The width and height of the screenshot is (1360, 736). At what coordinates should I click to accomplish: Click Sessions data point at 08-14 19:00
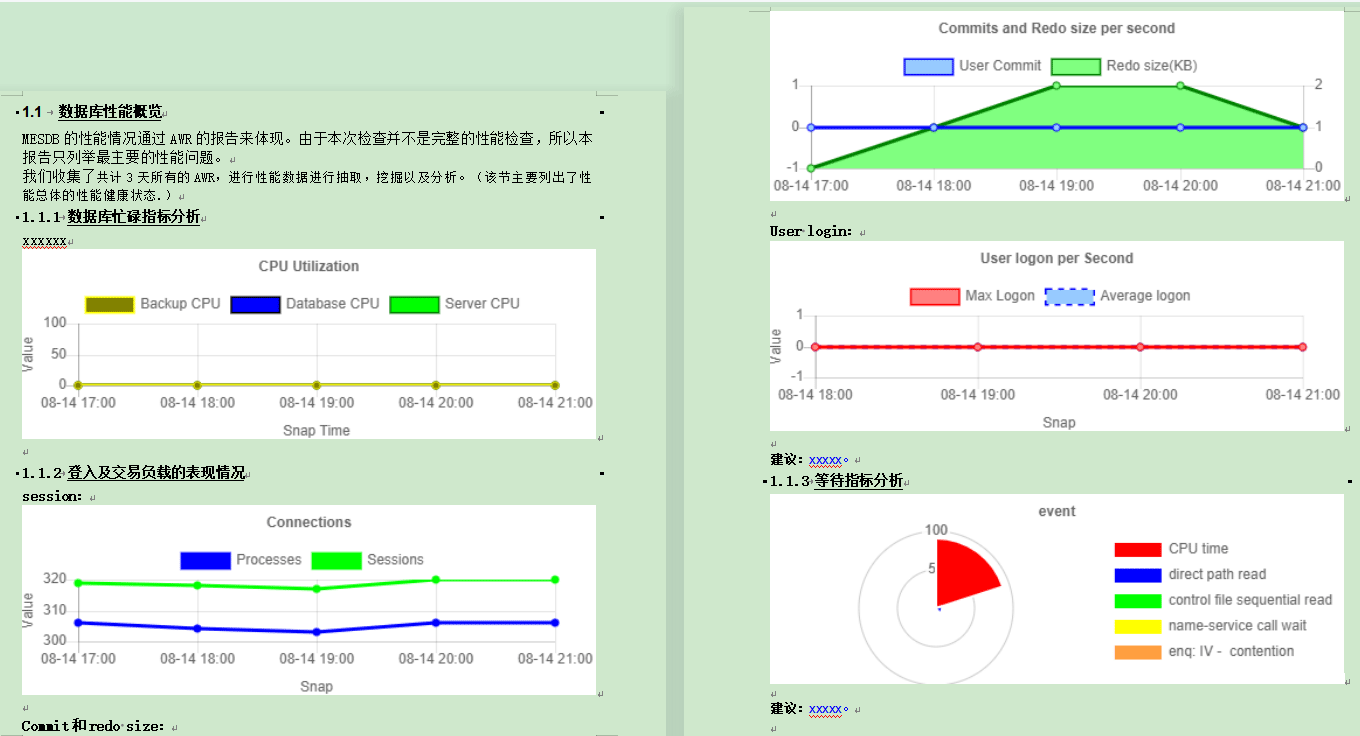point(316,588)
